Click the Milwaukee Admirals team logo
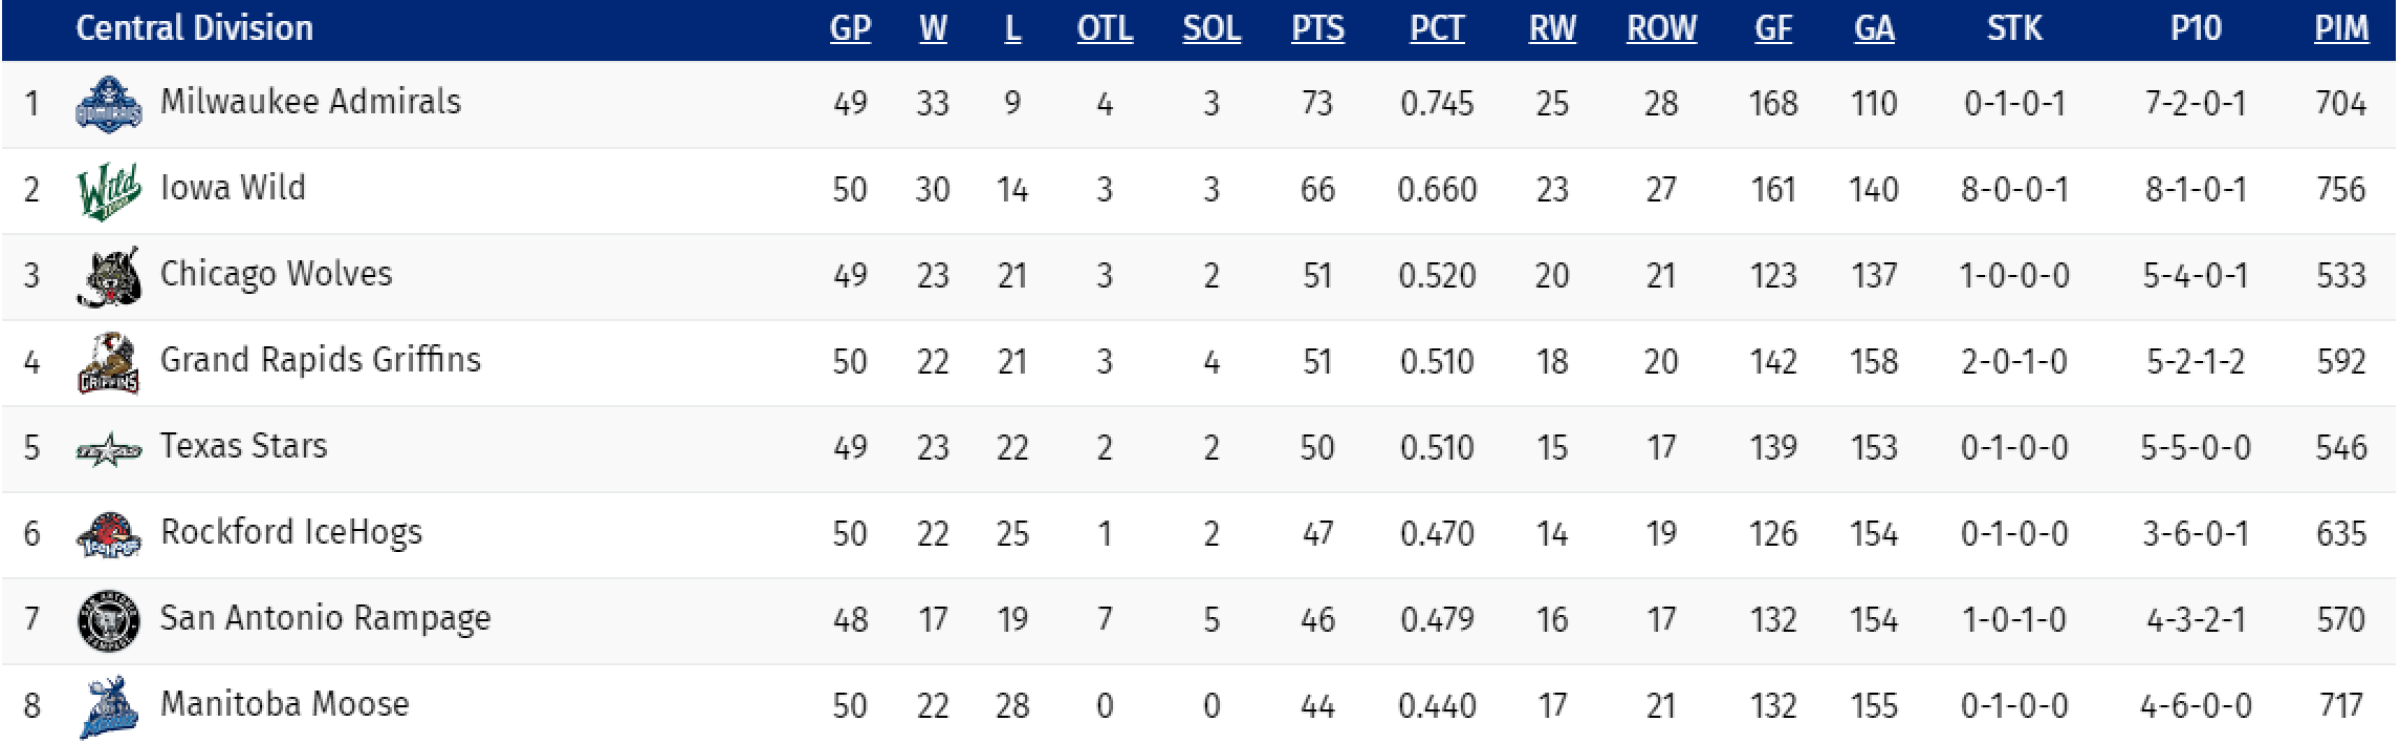The height and width of the screenshot is (742, 2400). pos(109,104)
